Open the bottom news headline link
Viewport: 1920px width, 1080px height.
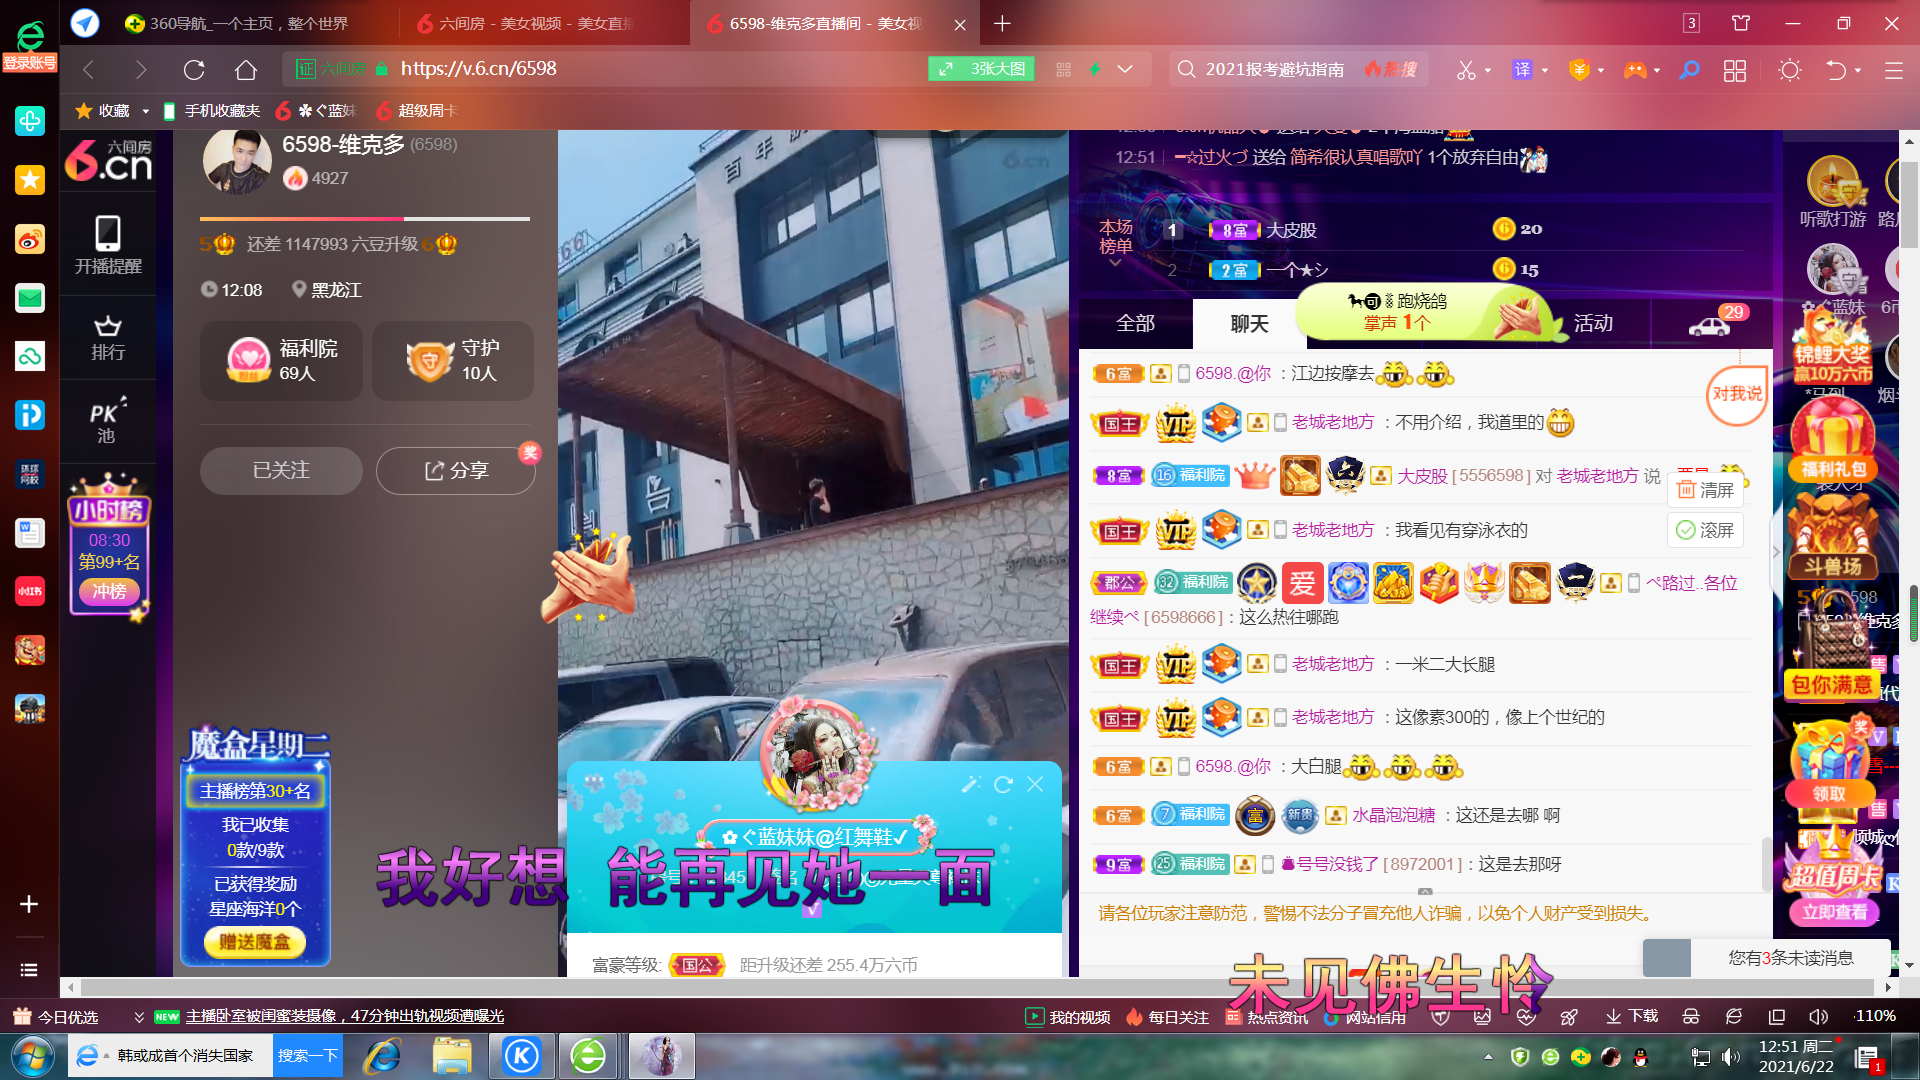344,1016
